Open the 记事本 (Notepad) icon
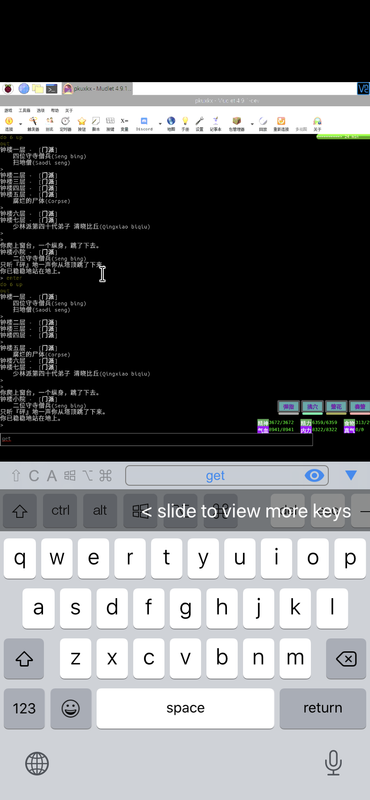The image size is (370, 800). (x=215, y=124)
